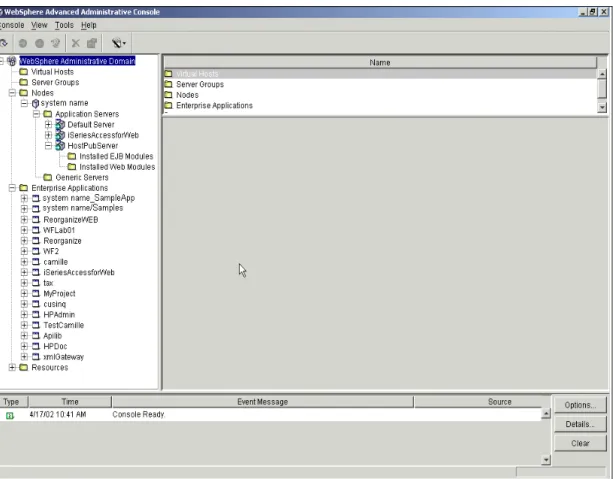The width and height of the screenshot is (613, 479).
Task: Click Name list scrollbar up arrow
Action: click(602, 74)
